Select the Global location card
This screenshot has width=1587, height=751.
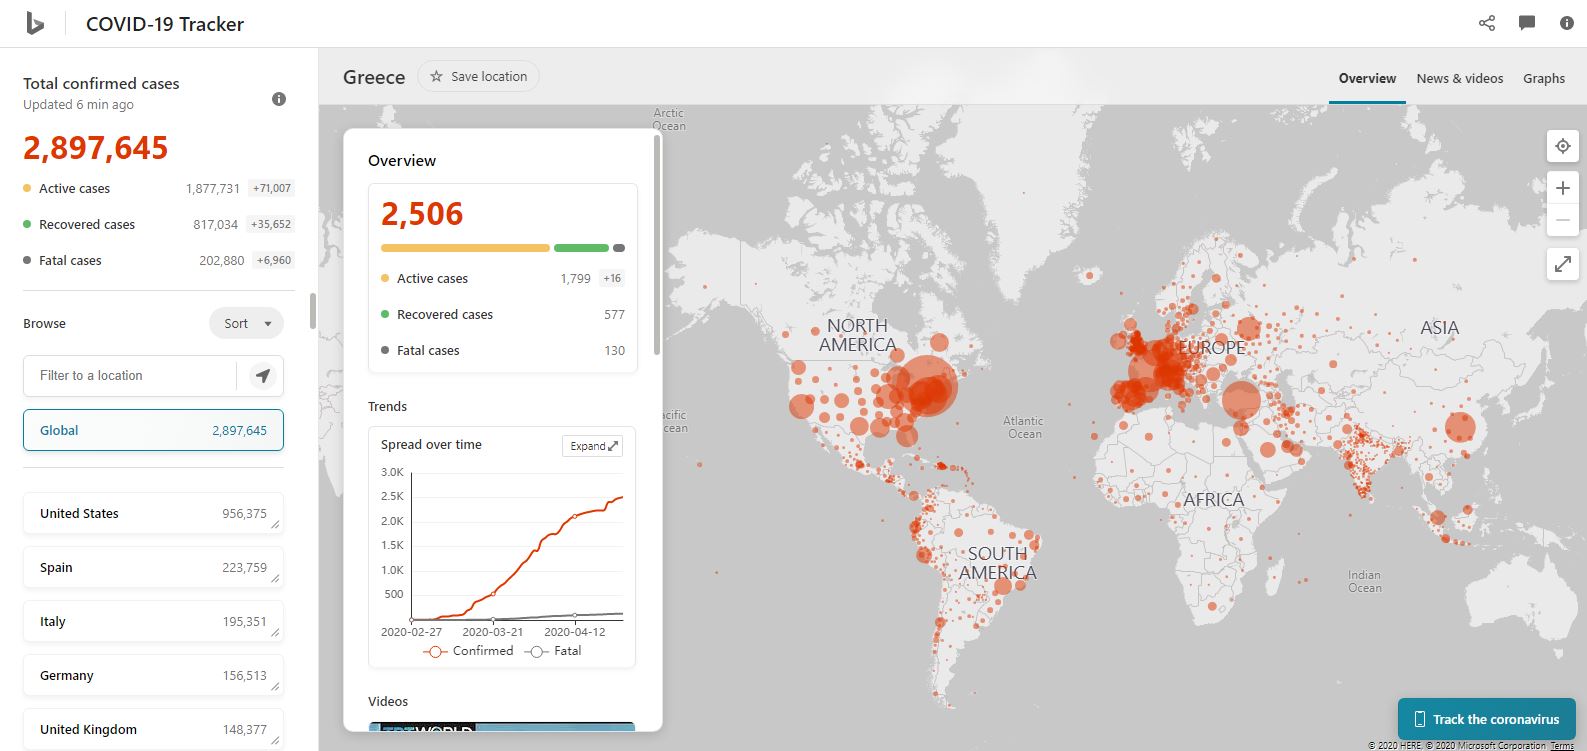153,430
